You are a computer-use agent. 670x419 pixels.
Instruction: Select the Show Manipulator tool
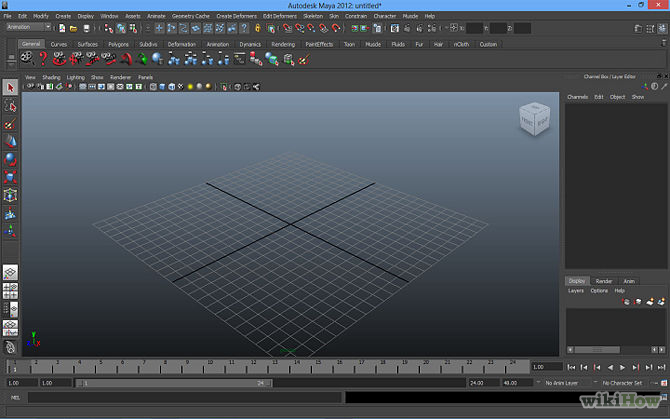point(10,231)
